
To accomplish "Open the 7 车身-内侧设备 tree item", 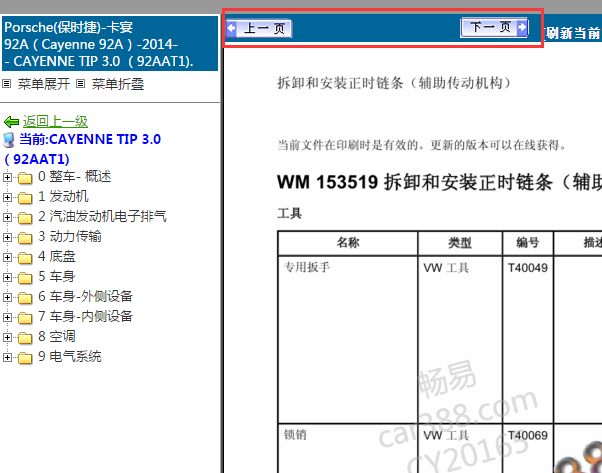I will coord(85,316).
